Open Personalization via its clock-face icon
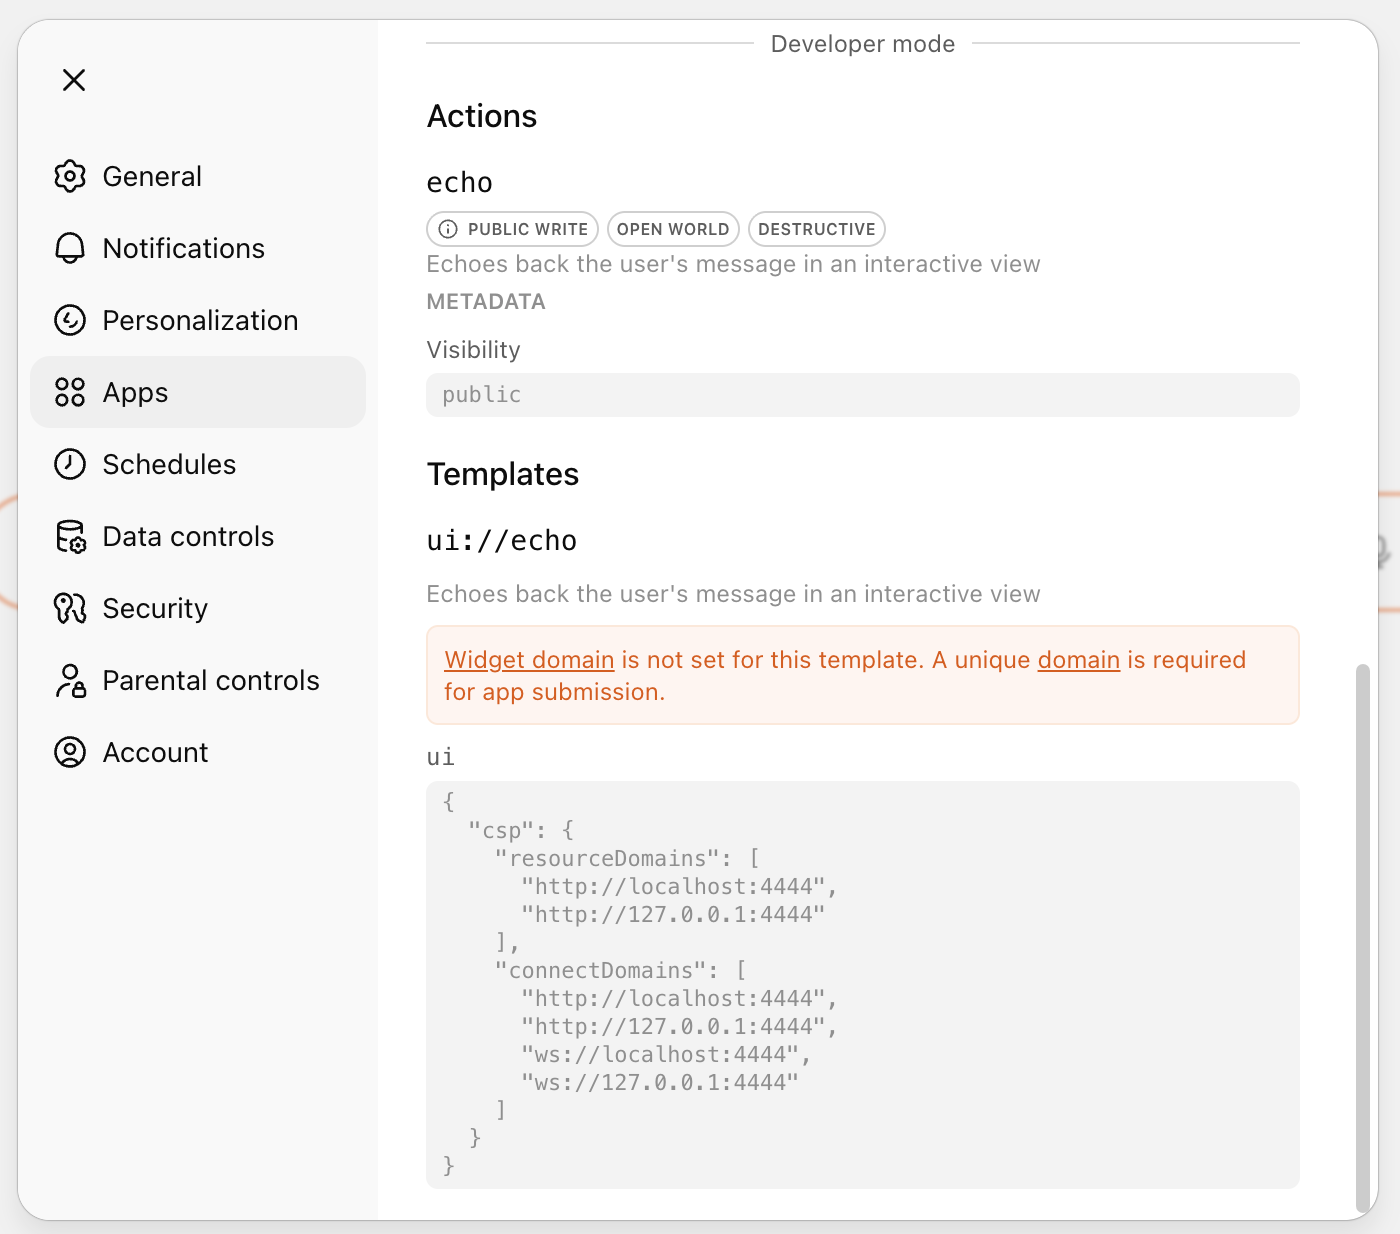1400x1234 pixels. click(70, 320)
